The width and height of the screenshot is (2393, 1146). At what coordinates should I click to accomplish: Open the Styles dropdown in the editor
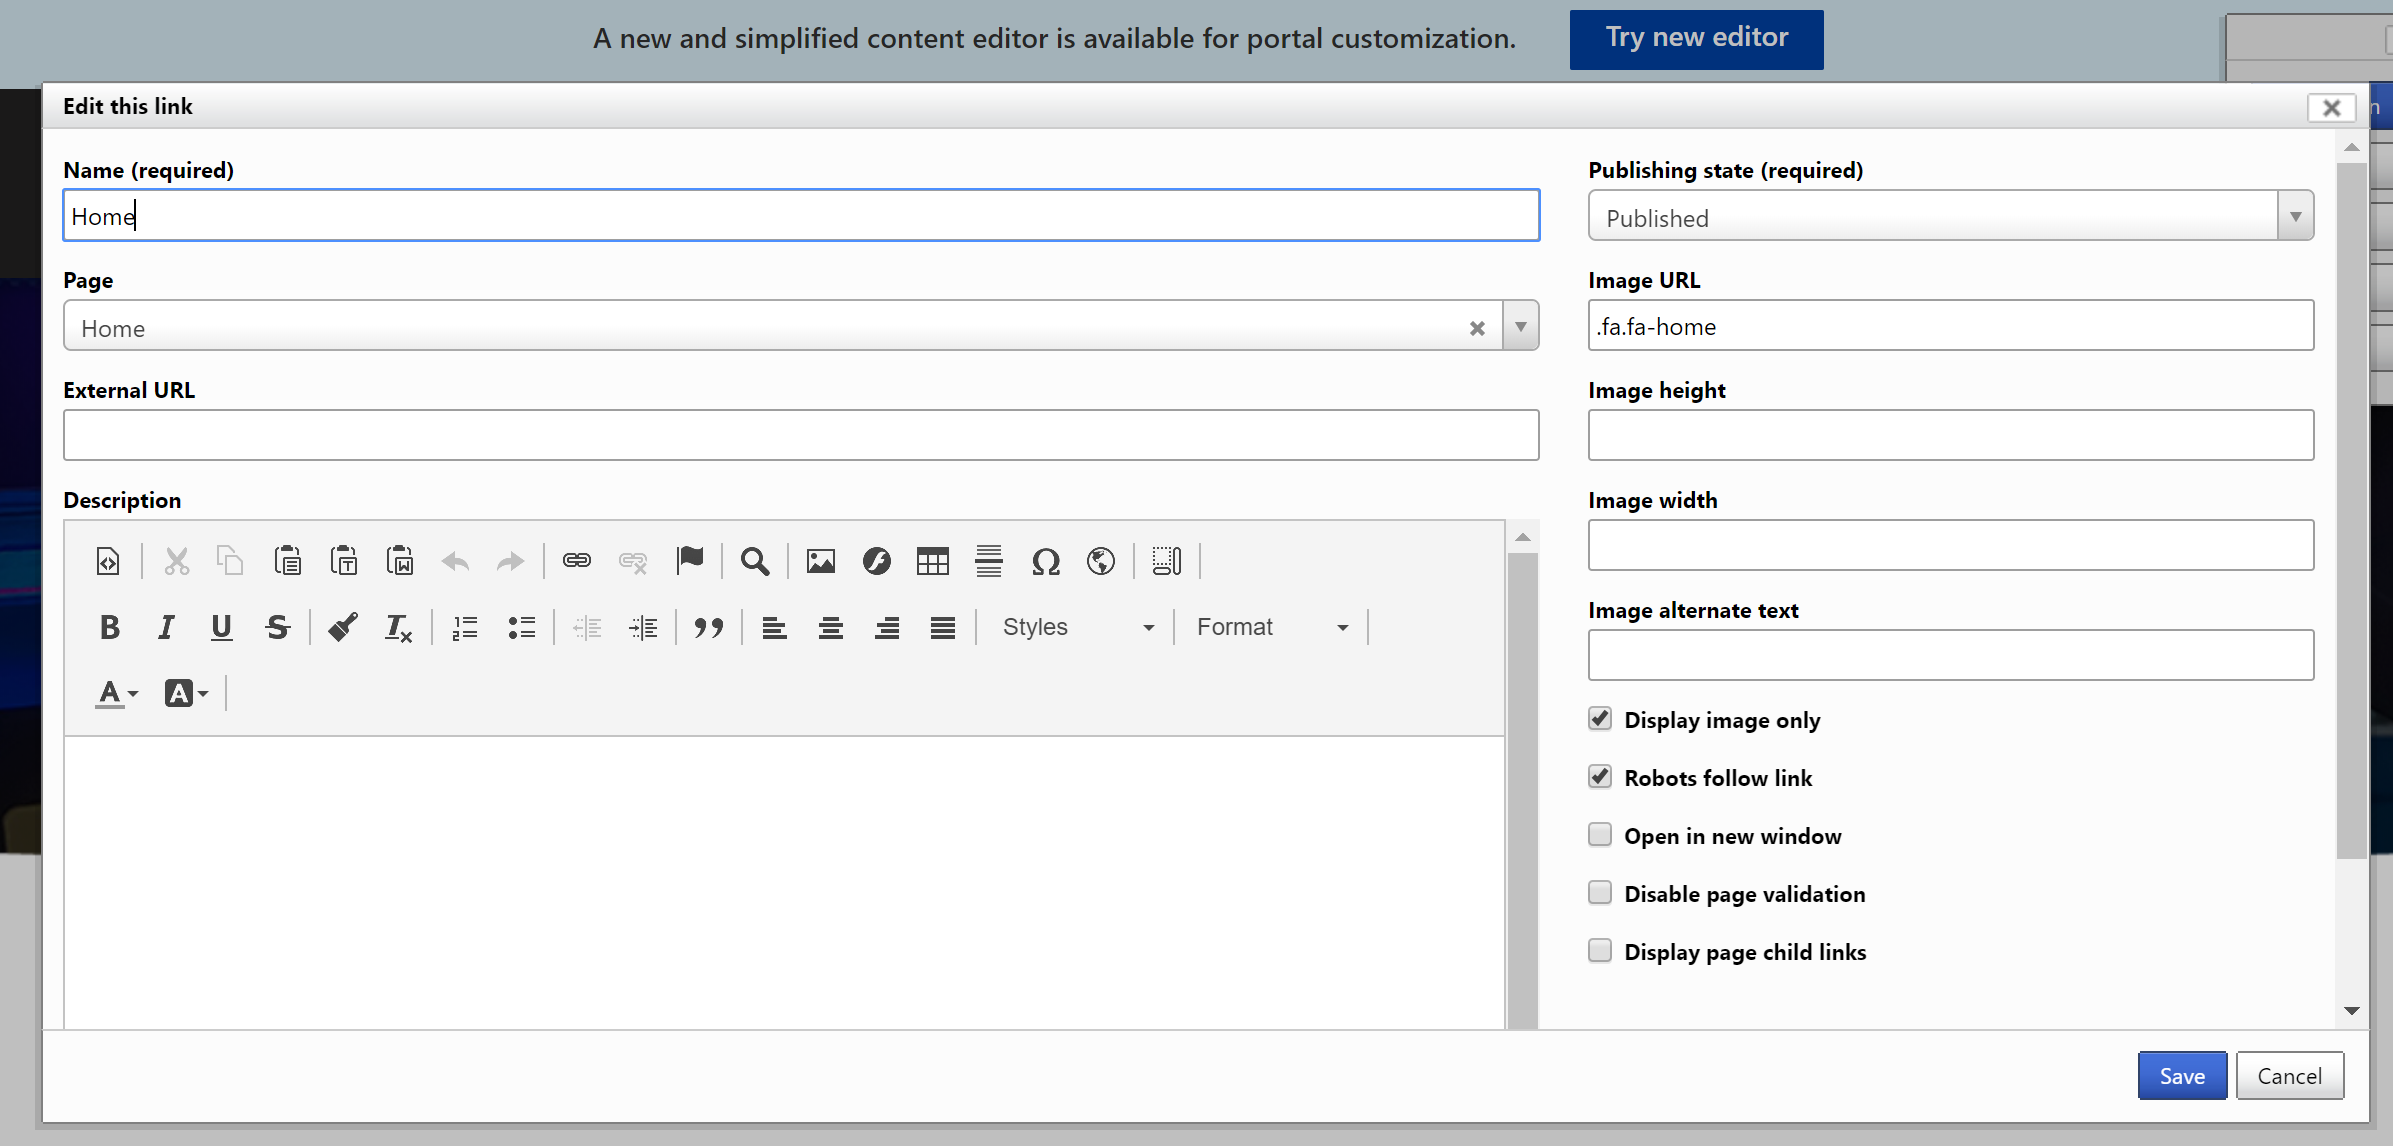1077,627
